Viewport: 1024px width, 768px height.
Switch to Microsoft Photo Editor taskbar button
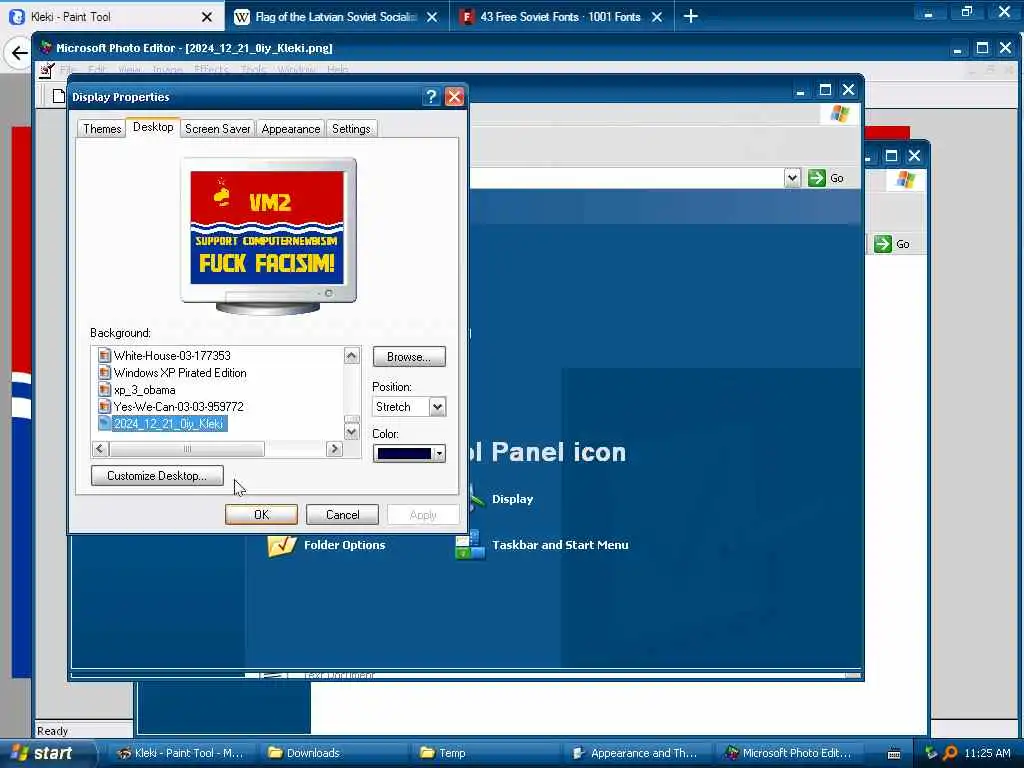pos(788,753)
